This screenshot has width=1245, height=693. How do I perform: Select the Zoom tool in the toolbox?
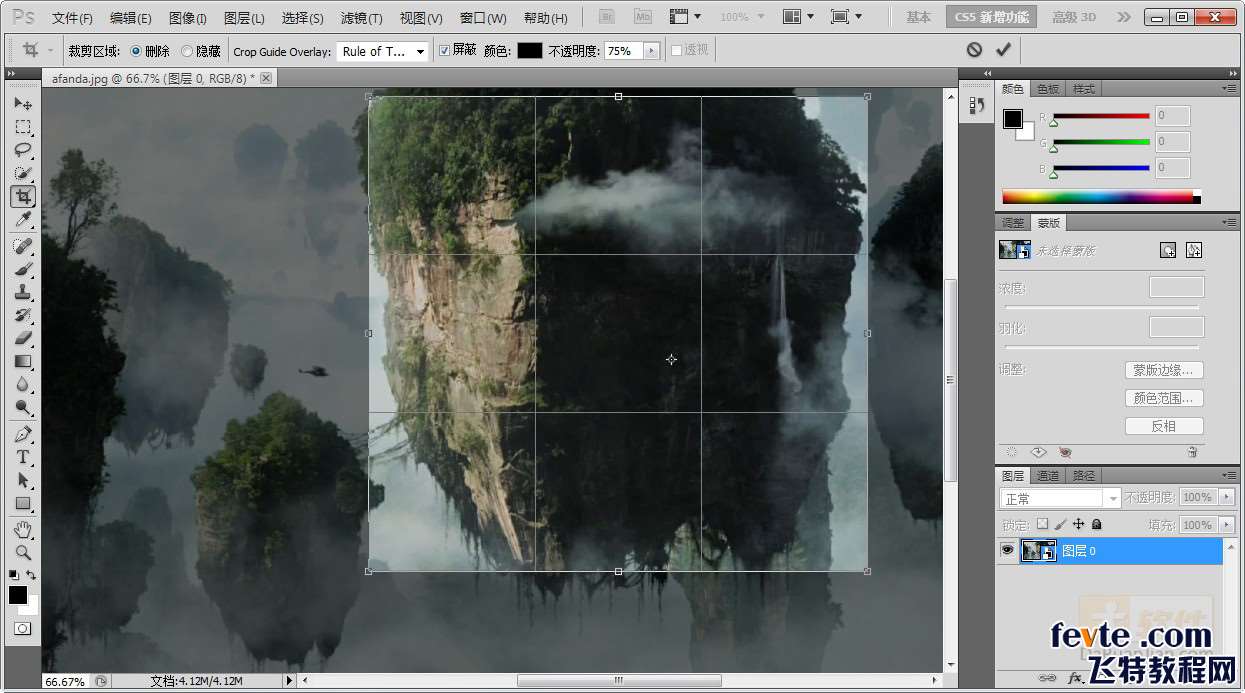[x=23, y=551]
